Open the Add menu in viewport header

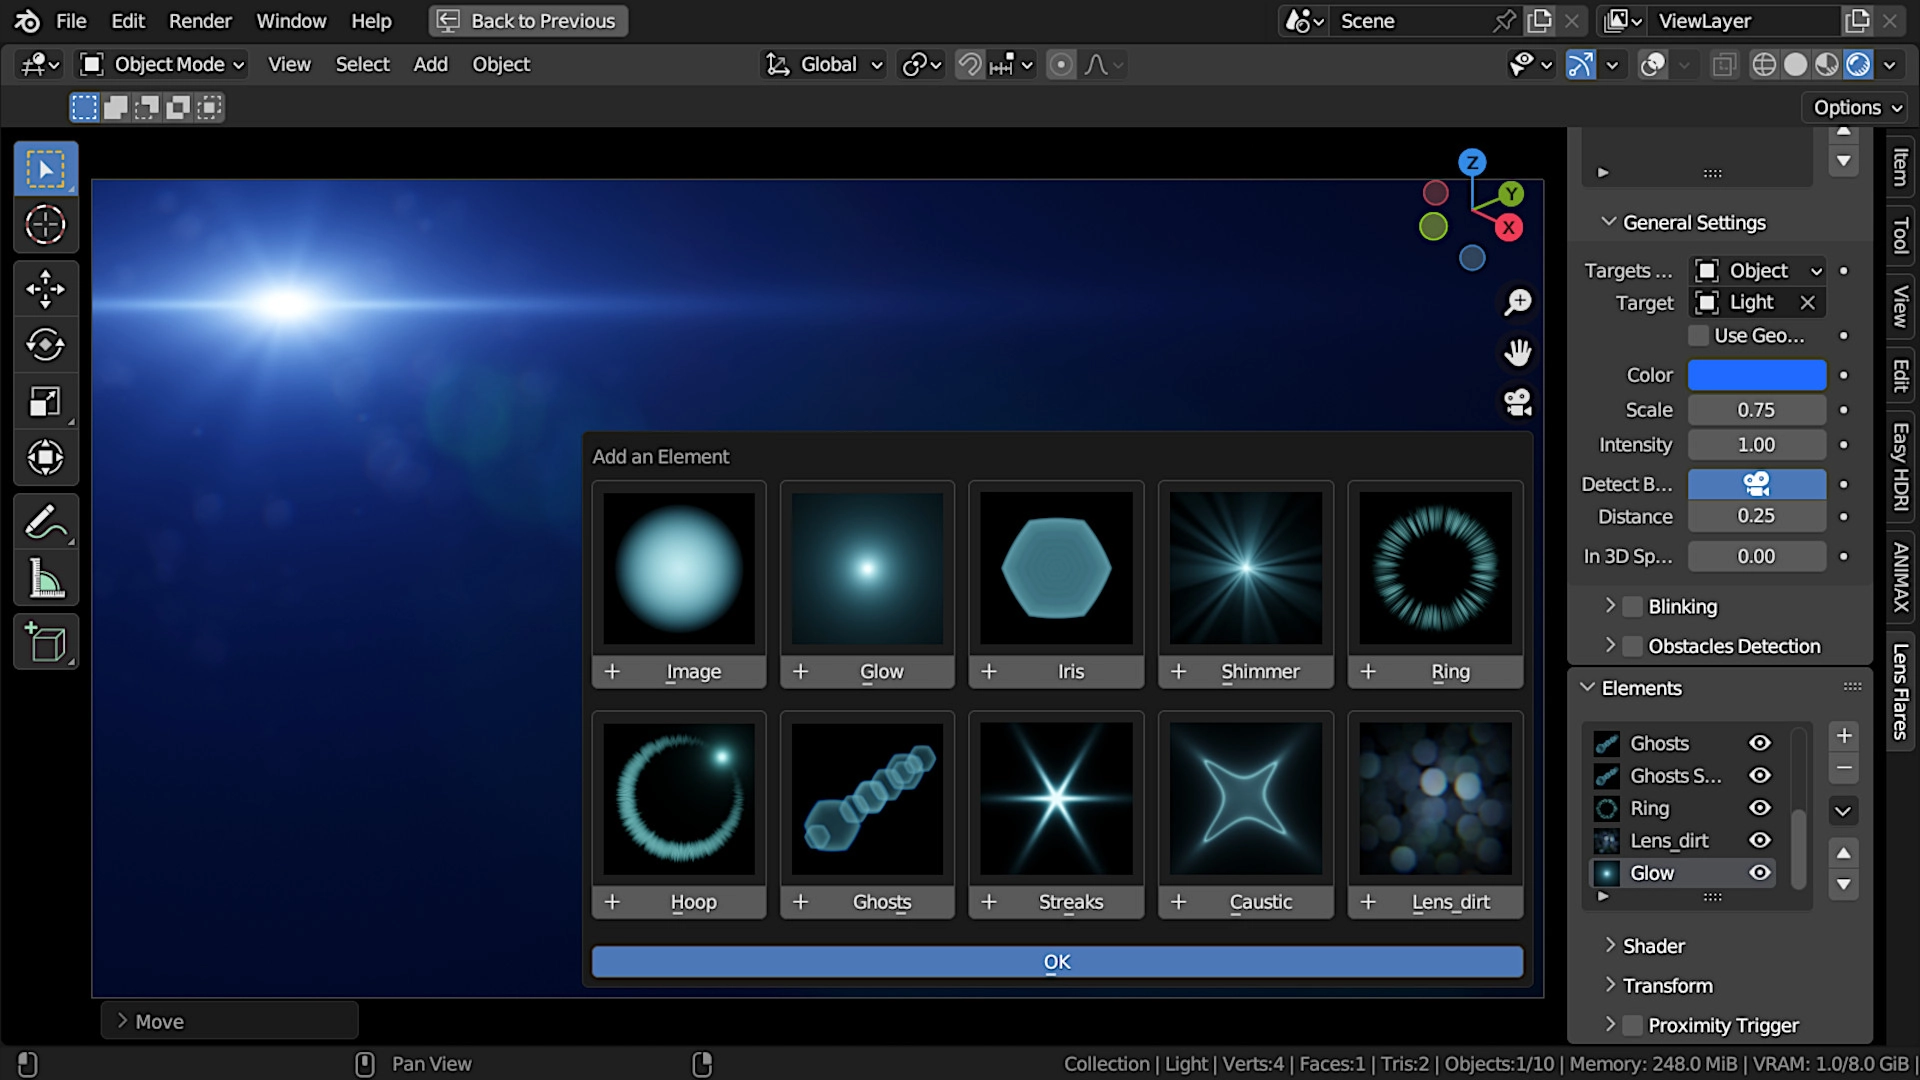coord(431,65)
